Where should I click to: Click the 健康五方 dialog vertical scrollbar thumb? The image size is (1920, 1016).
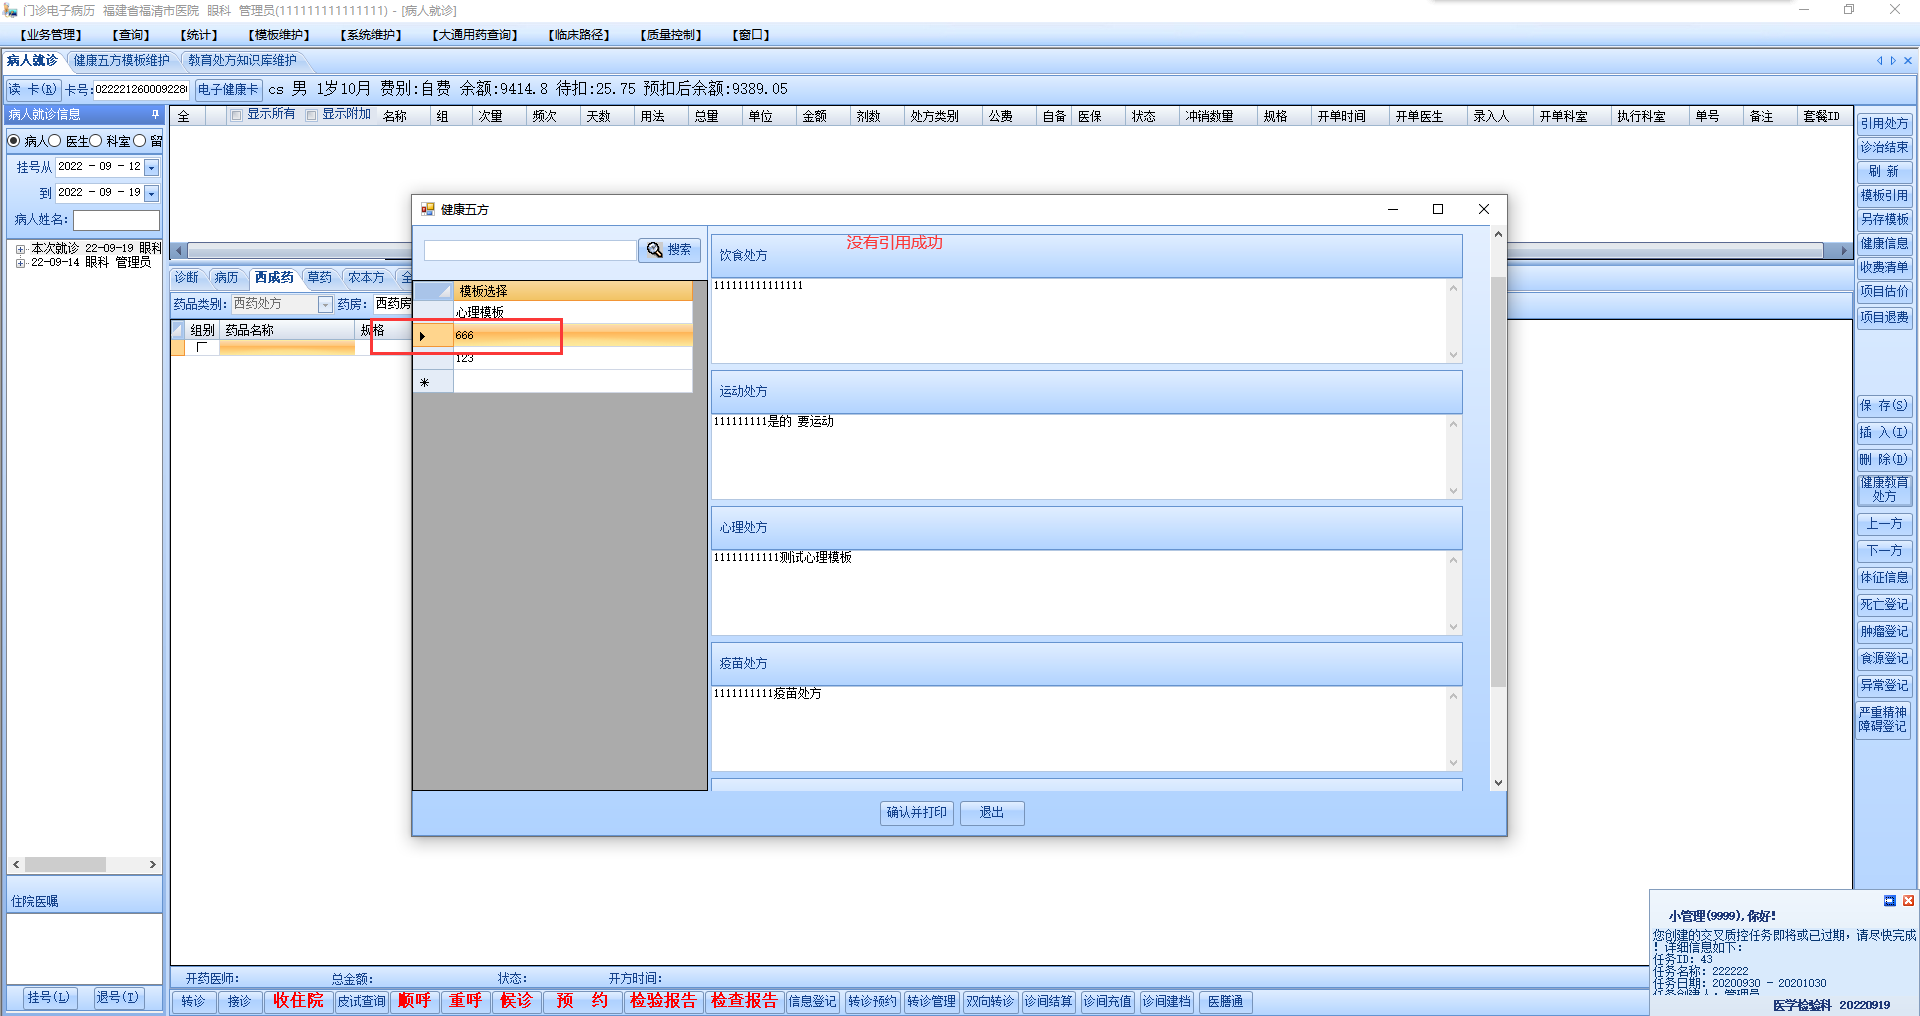(1498, 480)
